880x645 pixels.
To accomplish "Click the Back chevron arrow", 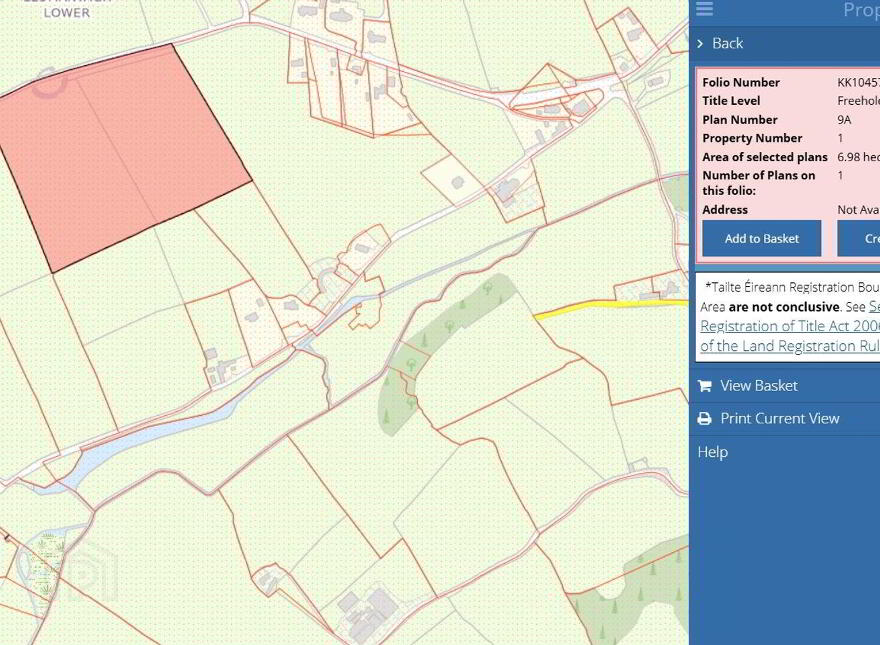I will click(700, 43).
